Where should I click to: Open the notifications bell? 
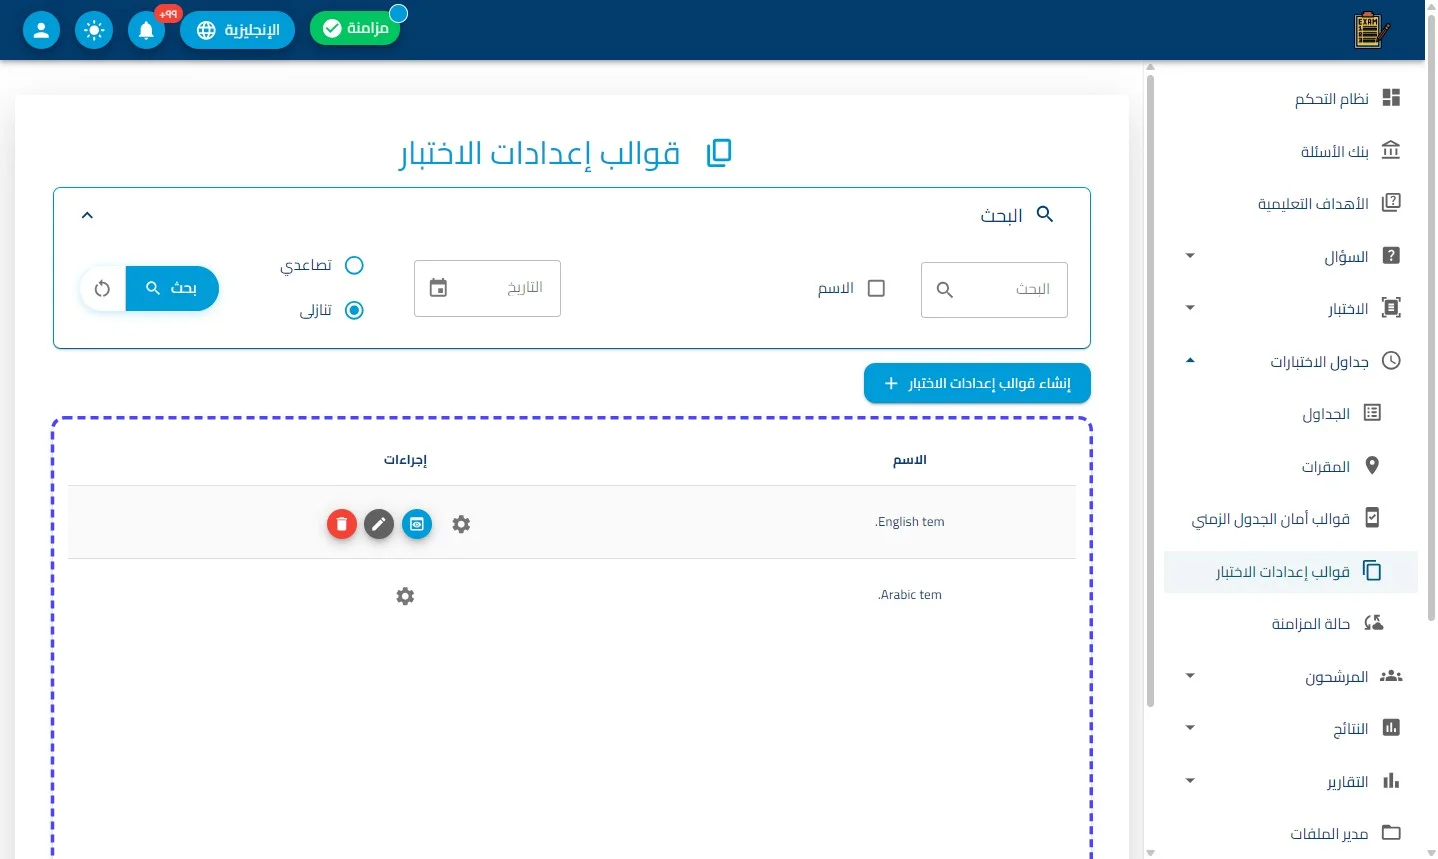point(146,30)
